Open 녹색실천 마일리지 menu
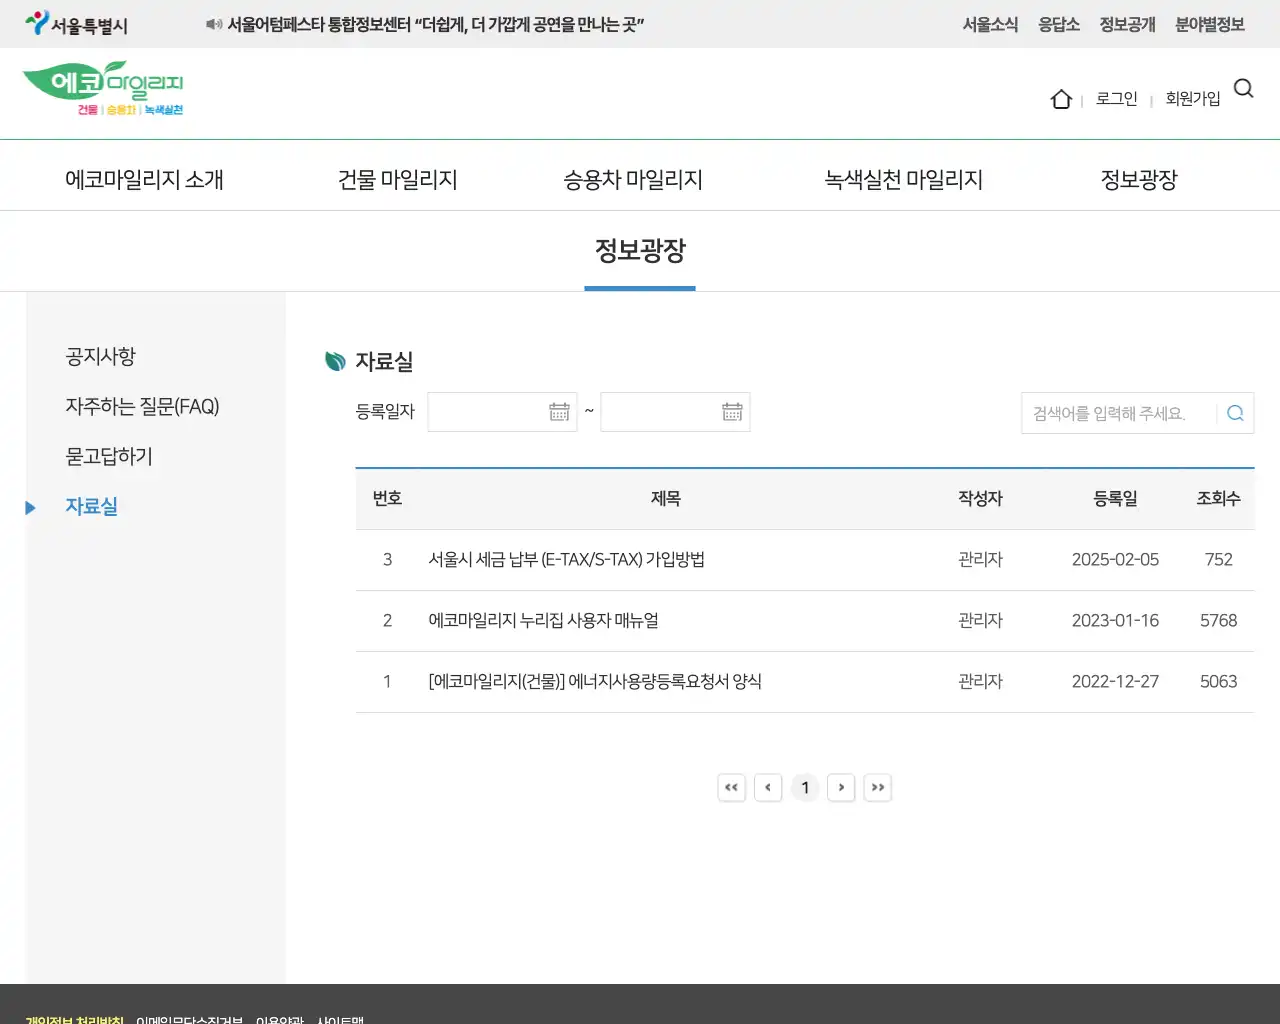Screen dimensions: 1280x1024 [903, 180]
